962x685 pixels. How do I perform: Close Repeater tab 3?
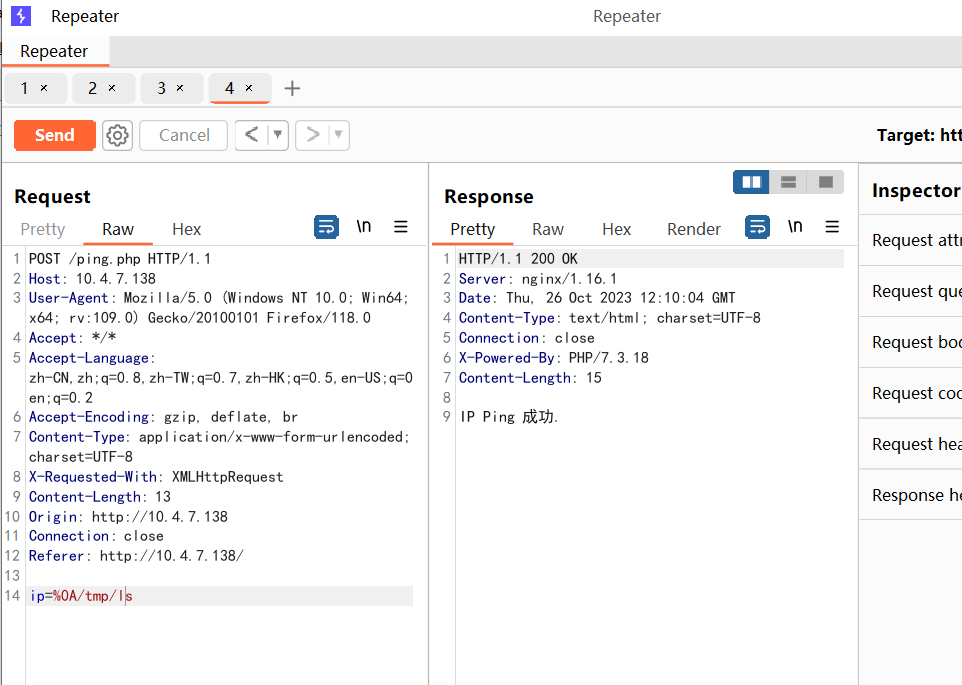[180, 88]
